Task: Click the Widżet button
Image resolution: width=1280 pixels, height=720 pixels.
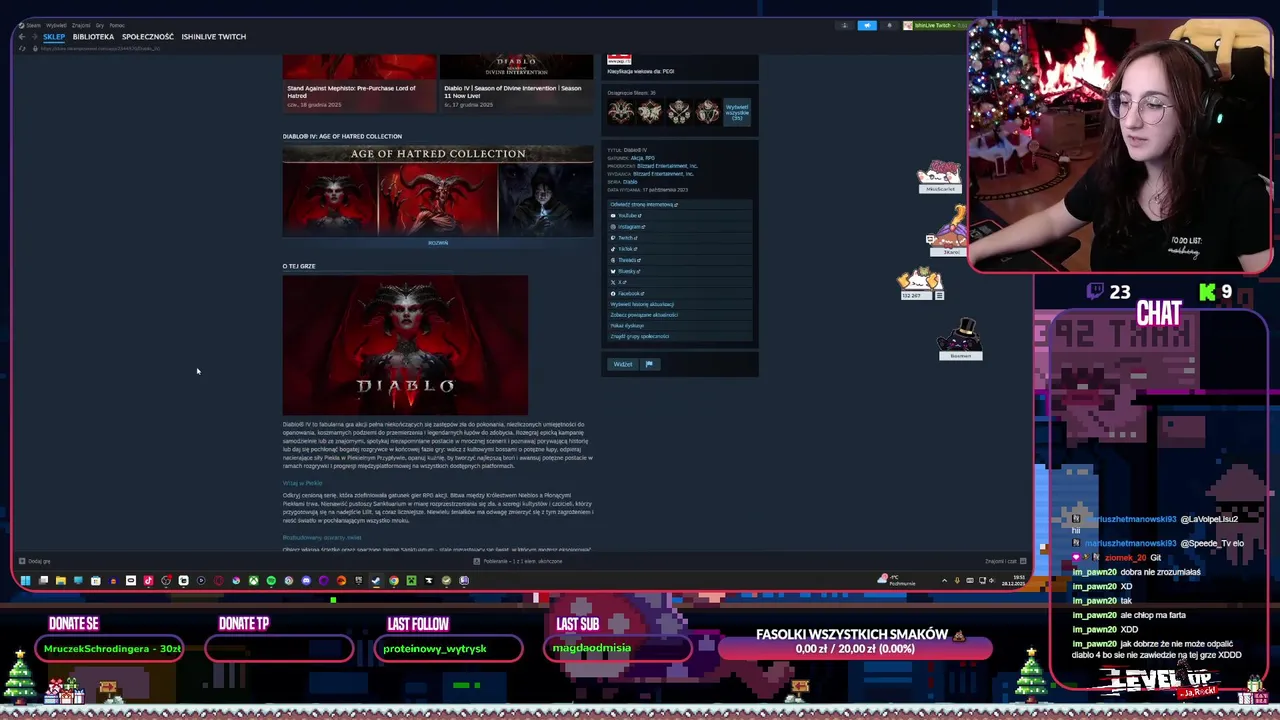Action: click(x=623, y=364)
